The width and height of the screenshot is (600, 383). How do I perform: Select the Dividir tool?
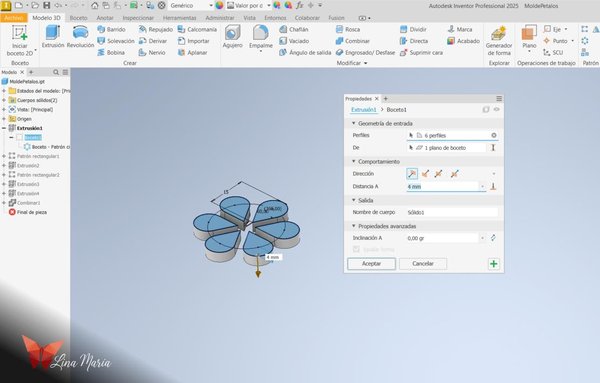[x=413, y=29]
